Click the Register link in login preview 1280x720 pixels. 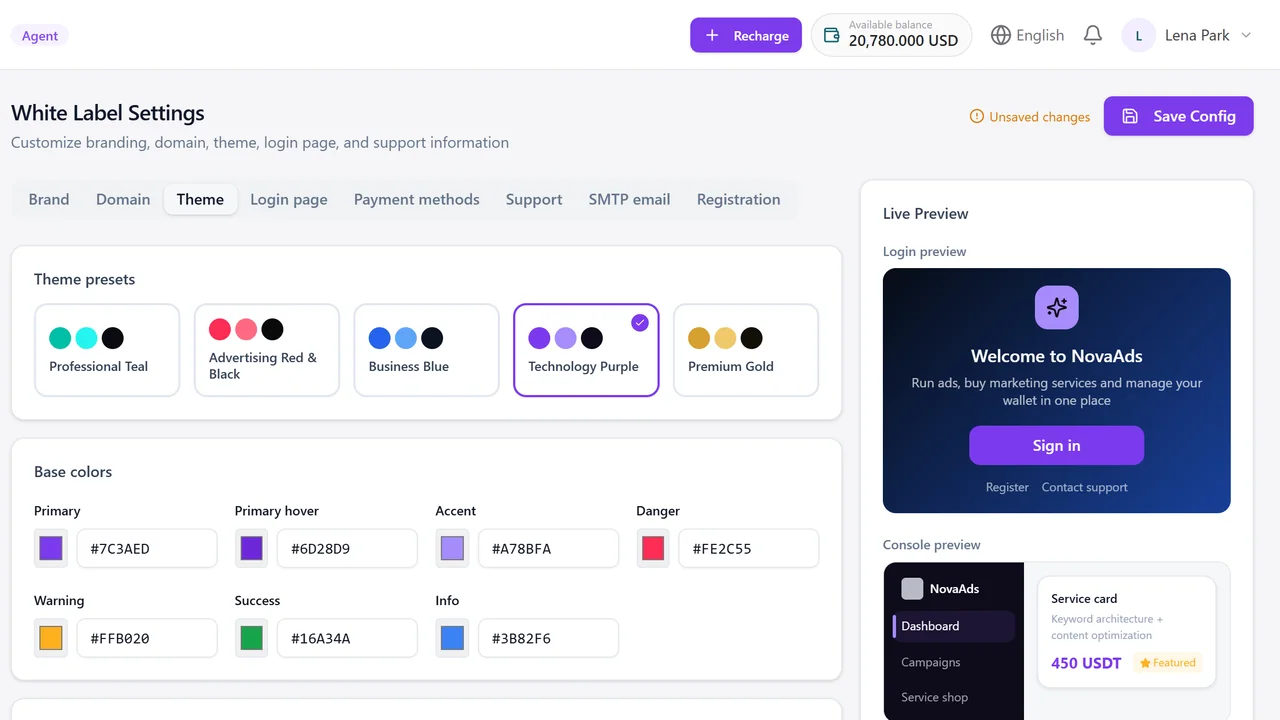pos(1007,487)
